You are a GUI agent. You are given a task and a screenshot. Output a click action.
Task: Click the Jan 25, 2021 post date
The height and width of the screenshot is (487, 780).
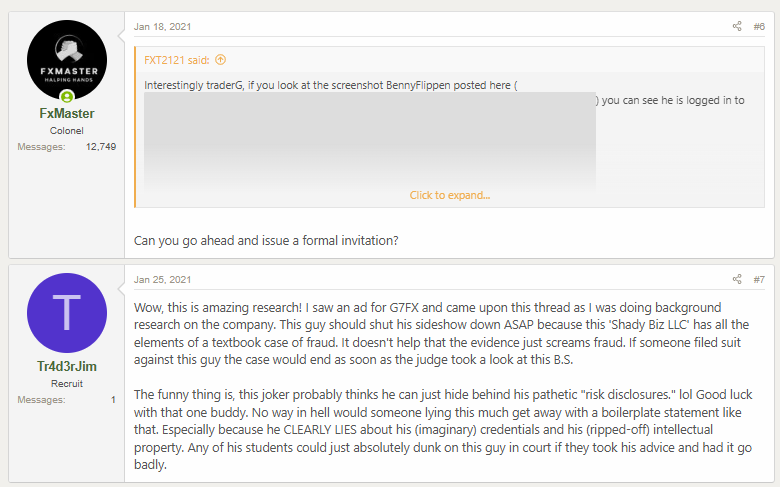[x=162, y=279]
